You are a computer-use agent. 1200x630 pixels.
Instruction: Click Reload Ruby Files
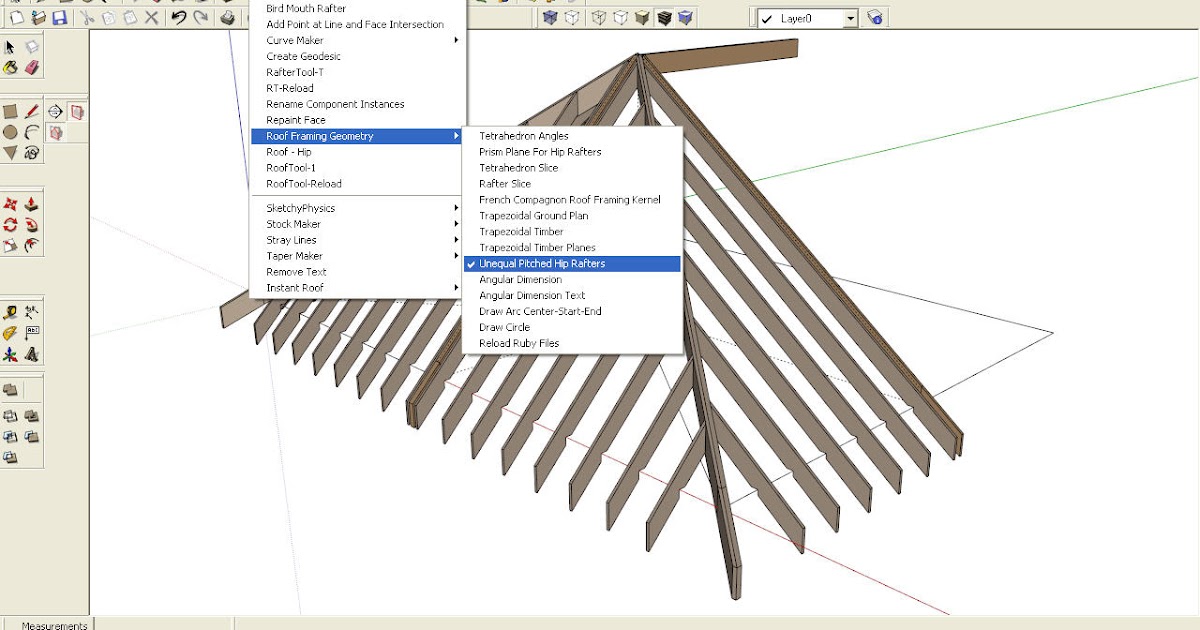[519, 344]
